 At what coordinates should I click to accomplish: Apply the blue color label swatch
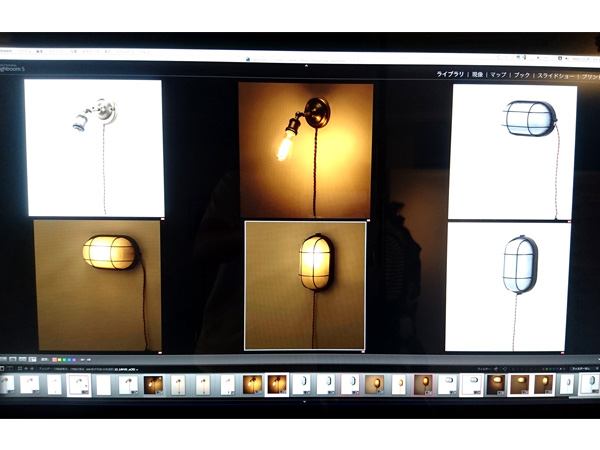69,360
